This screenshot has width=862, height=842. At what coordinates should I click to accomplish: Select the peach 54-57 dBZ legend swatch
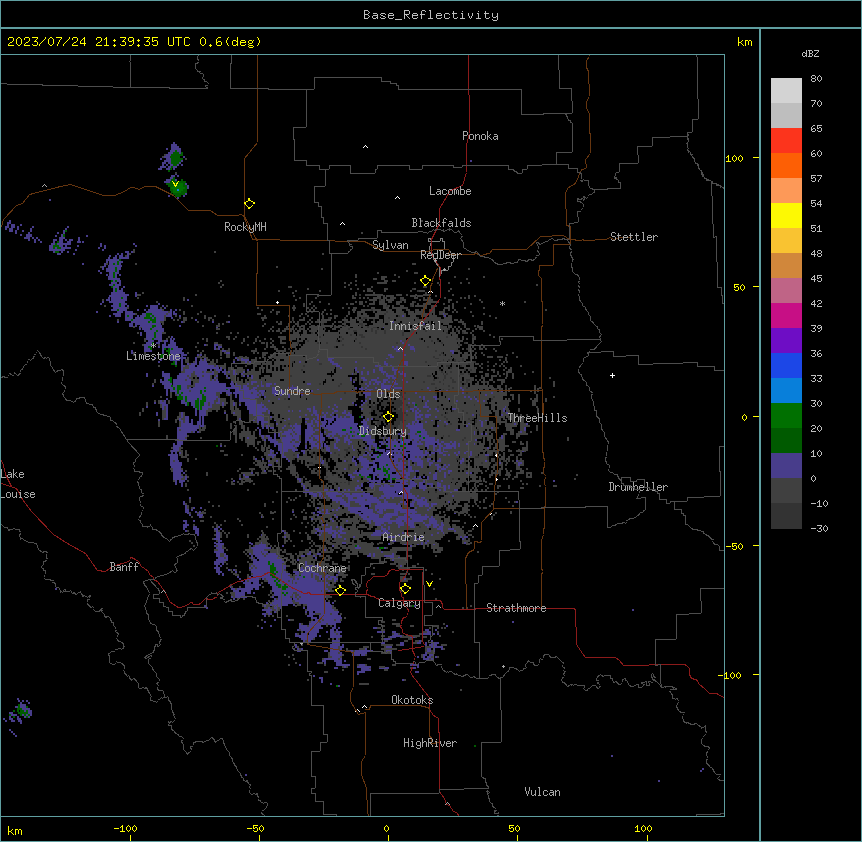[x=786, y=191]
